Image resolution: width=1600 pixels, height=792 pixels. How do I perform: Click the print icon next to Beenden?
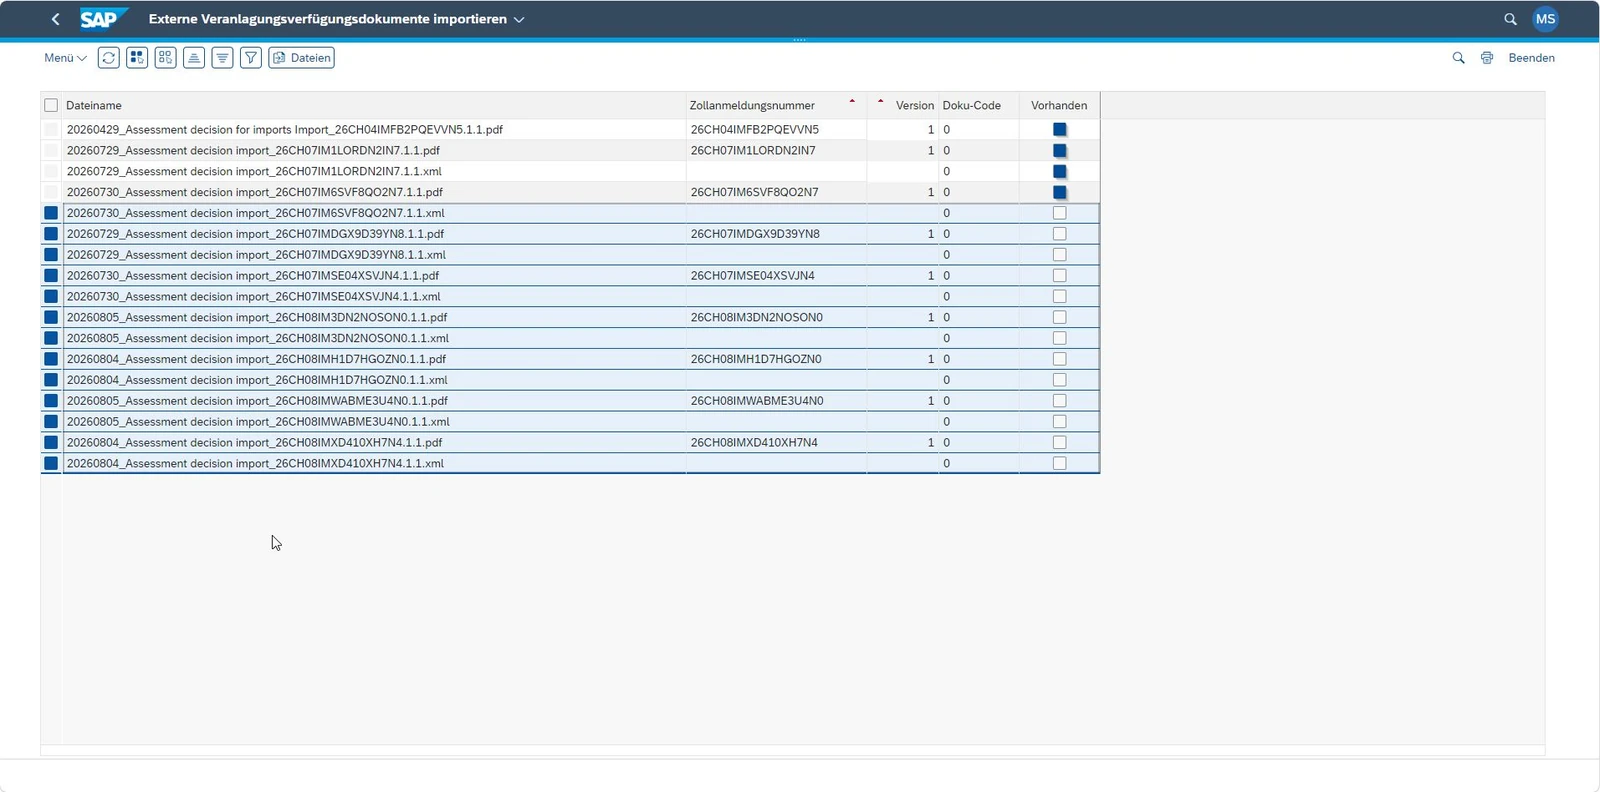(1487, 58)
